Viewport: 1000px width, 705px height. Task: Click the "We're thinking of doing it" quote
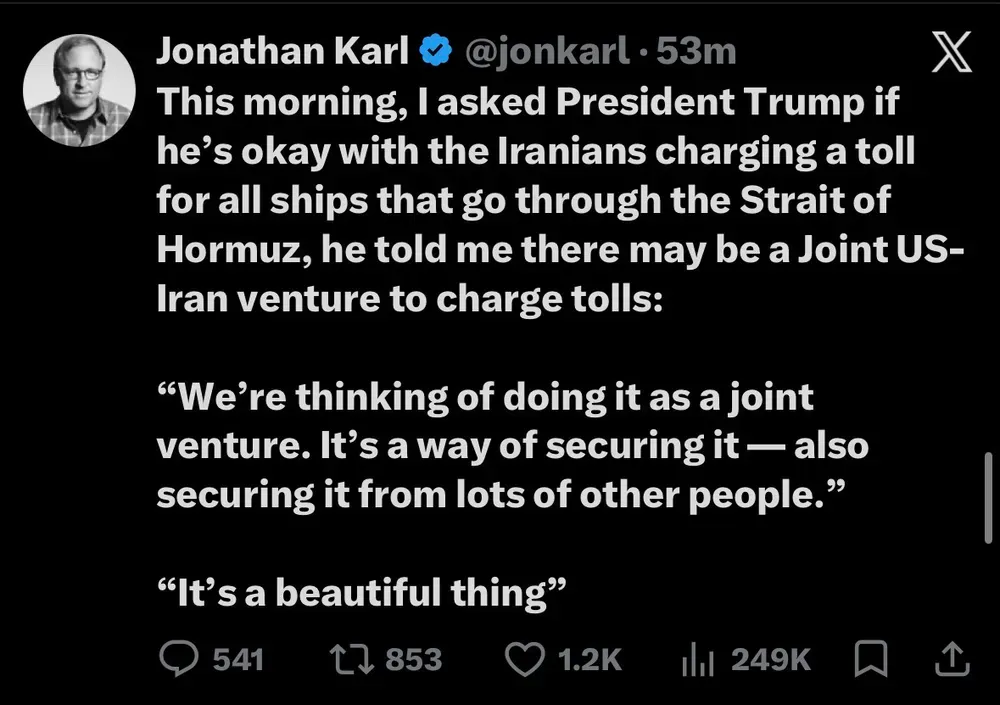pos(512,447)
